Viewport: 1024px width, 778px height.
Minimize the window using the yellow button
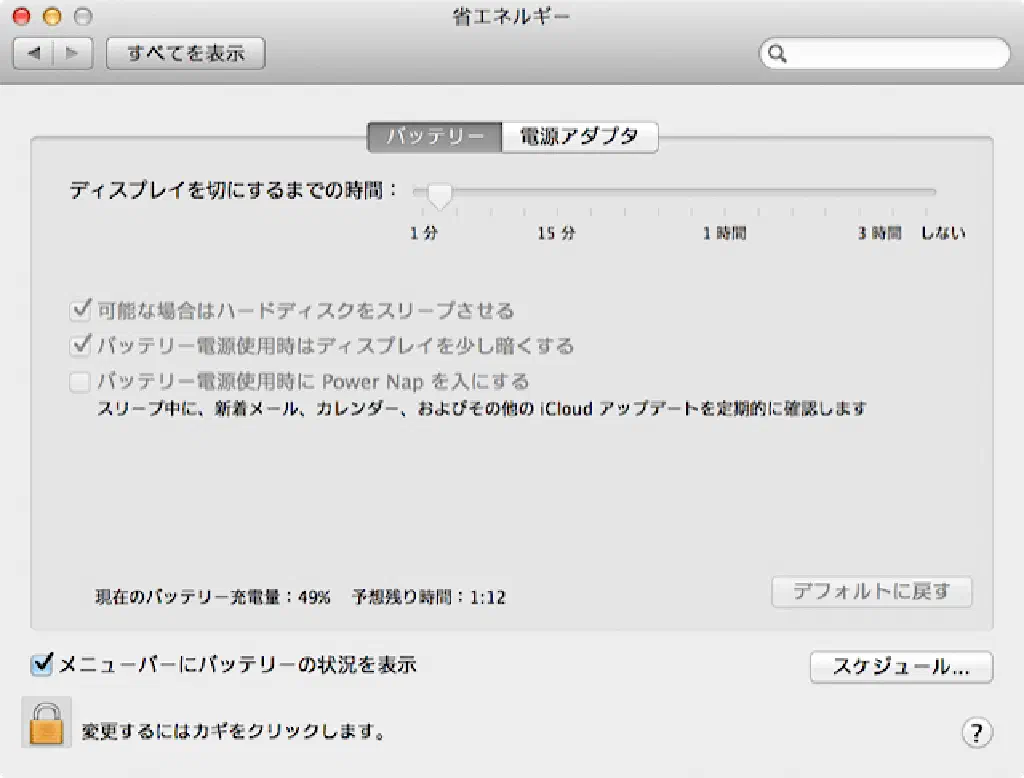tap(53, 16)
